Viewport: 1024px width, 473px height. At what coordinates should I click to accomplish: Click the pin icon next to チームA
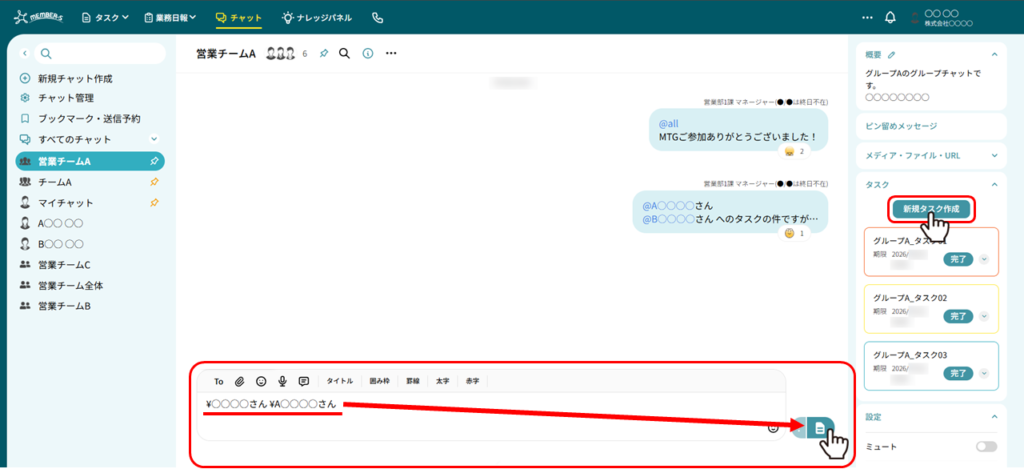154,182
